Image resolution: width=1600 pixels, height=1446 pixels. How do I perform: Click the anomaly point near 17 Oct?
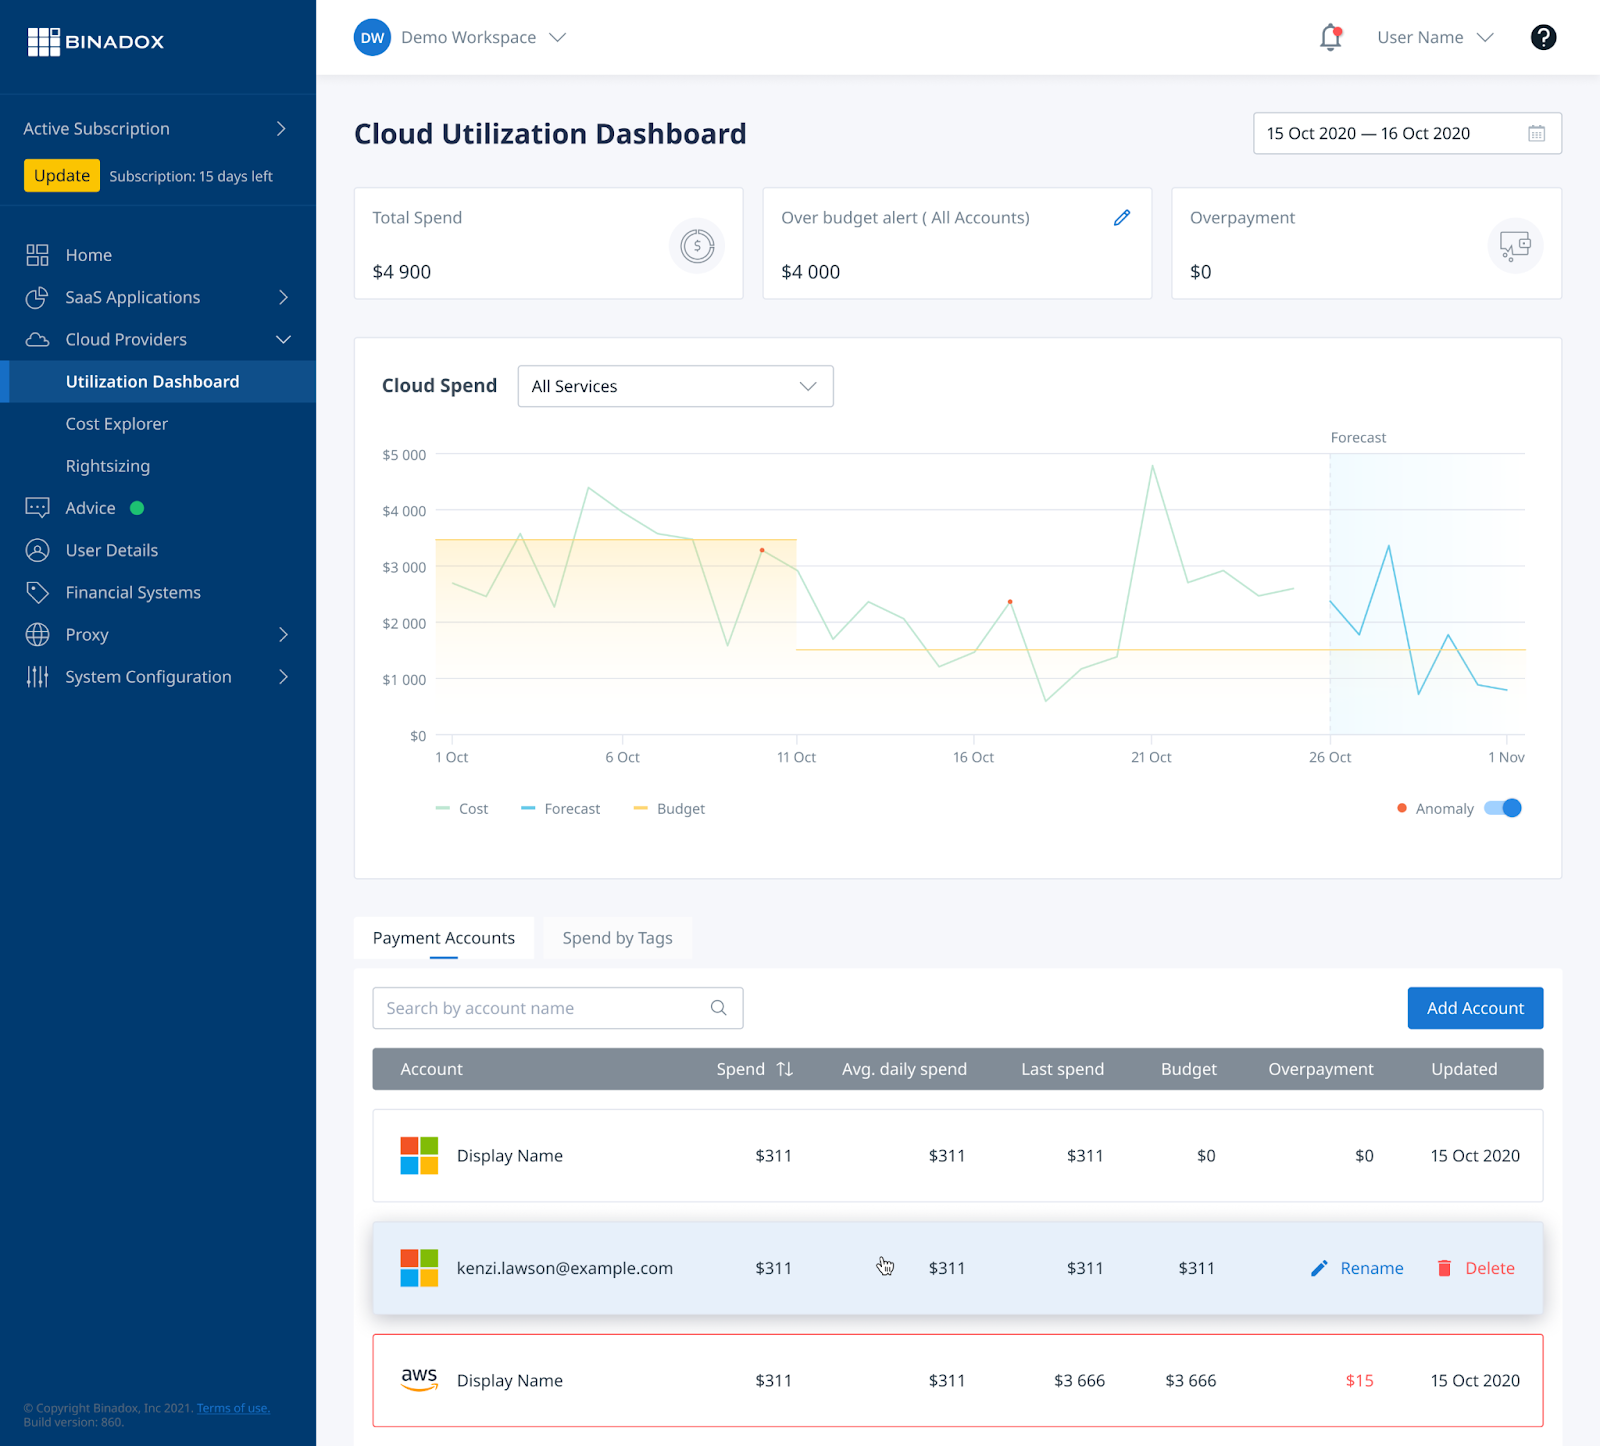[x=1010, y=602]
